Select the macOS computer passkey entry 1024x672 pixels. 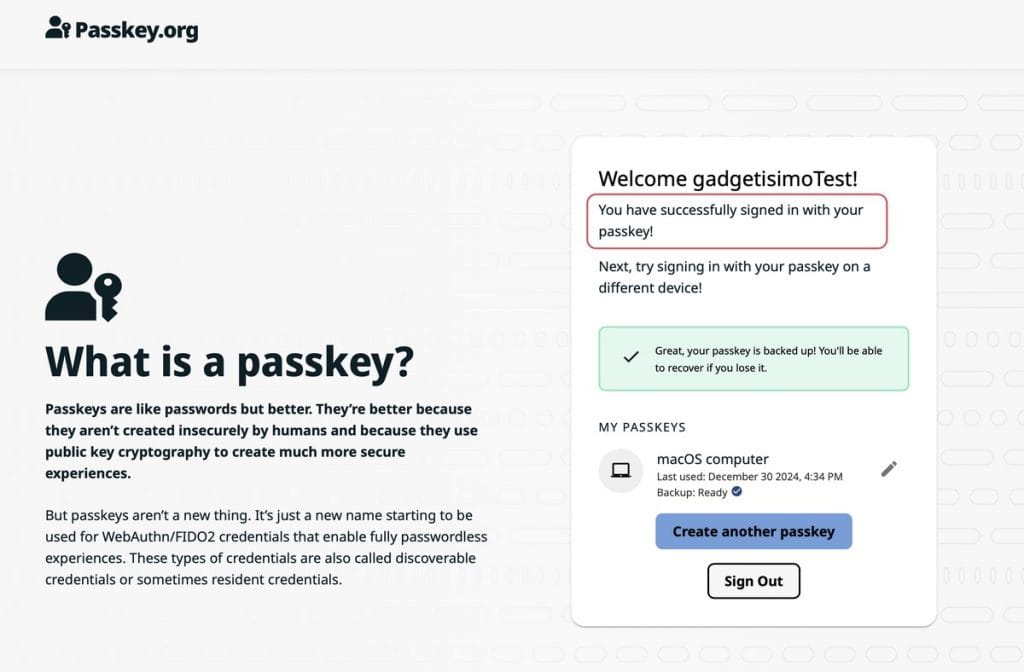click(749, 474)
